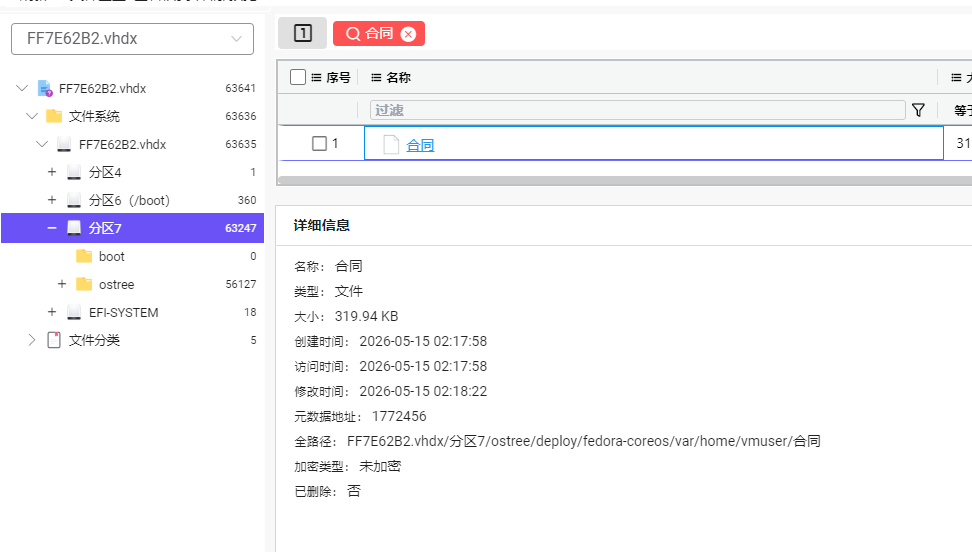The width and height of the screenshot is (972, 552).
Task: Click the ostree folder icon
Action: click(84, 284)
